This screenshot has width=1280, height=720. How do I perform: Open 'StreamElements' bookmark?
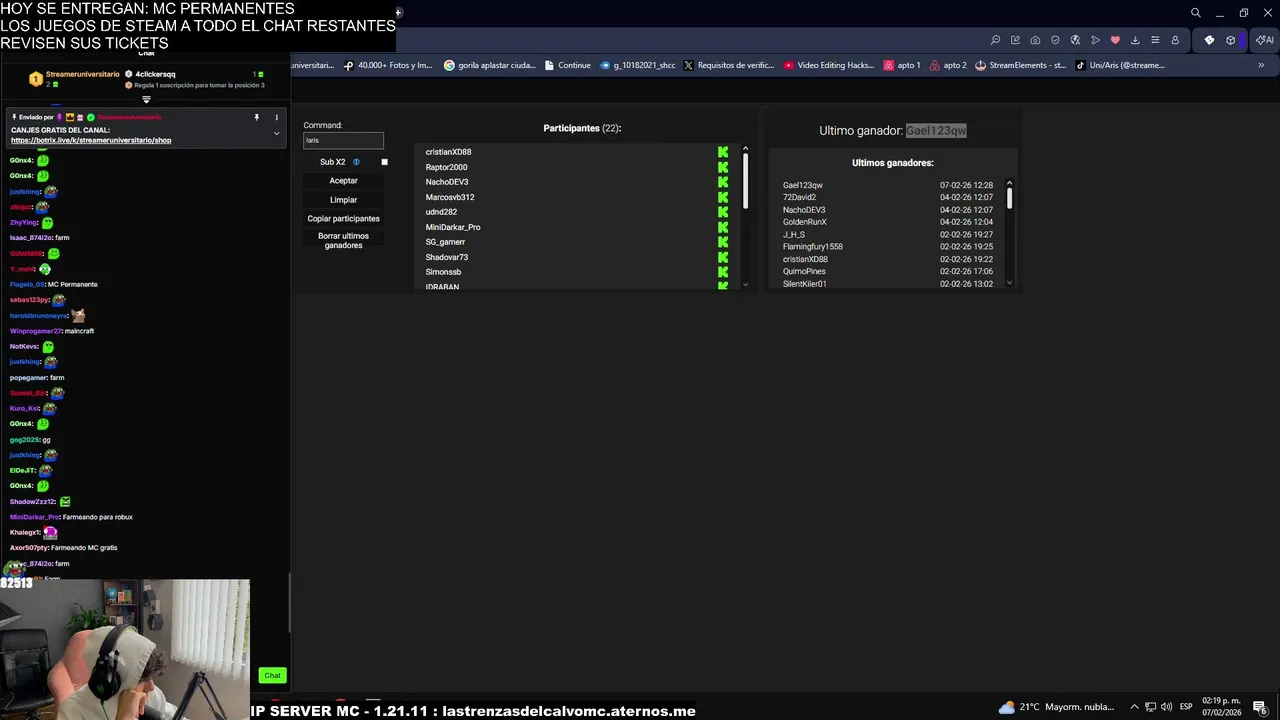1020,65
